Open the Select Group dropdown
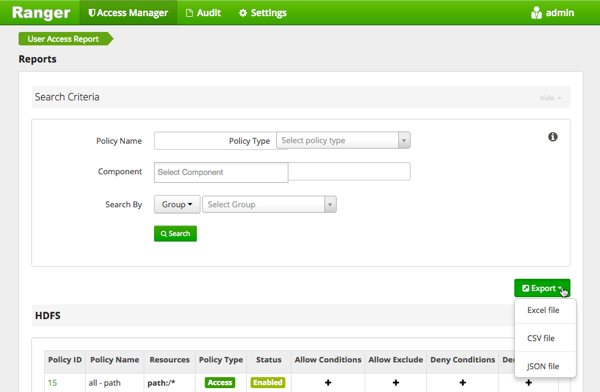Screen dimensions: 600x392 [x=269, y=204]
